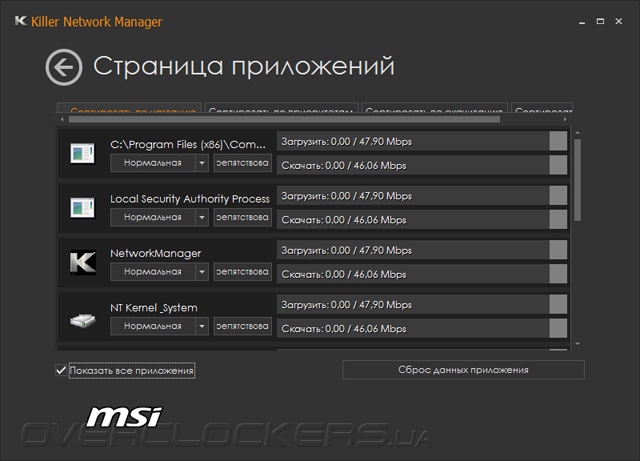Viewport: 640px width, 461px height.
Task: Click C:\Program Files (x86)\Com... name
Action: [x=188, y=145]
